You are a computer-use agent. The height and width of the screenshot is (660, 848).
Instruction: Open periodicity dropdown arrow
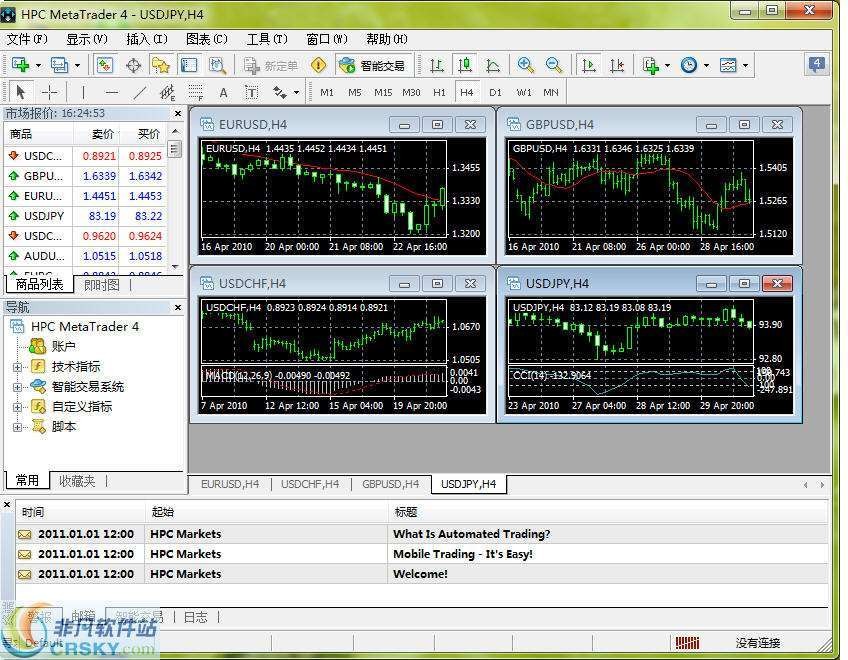[x=706, y=65]
